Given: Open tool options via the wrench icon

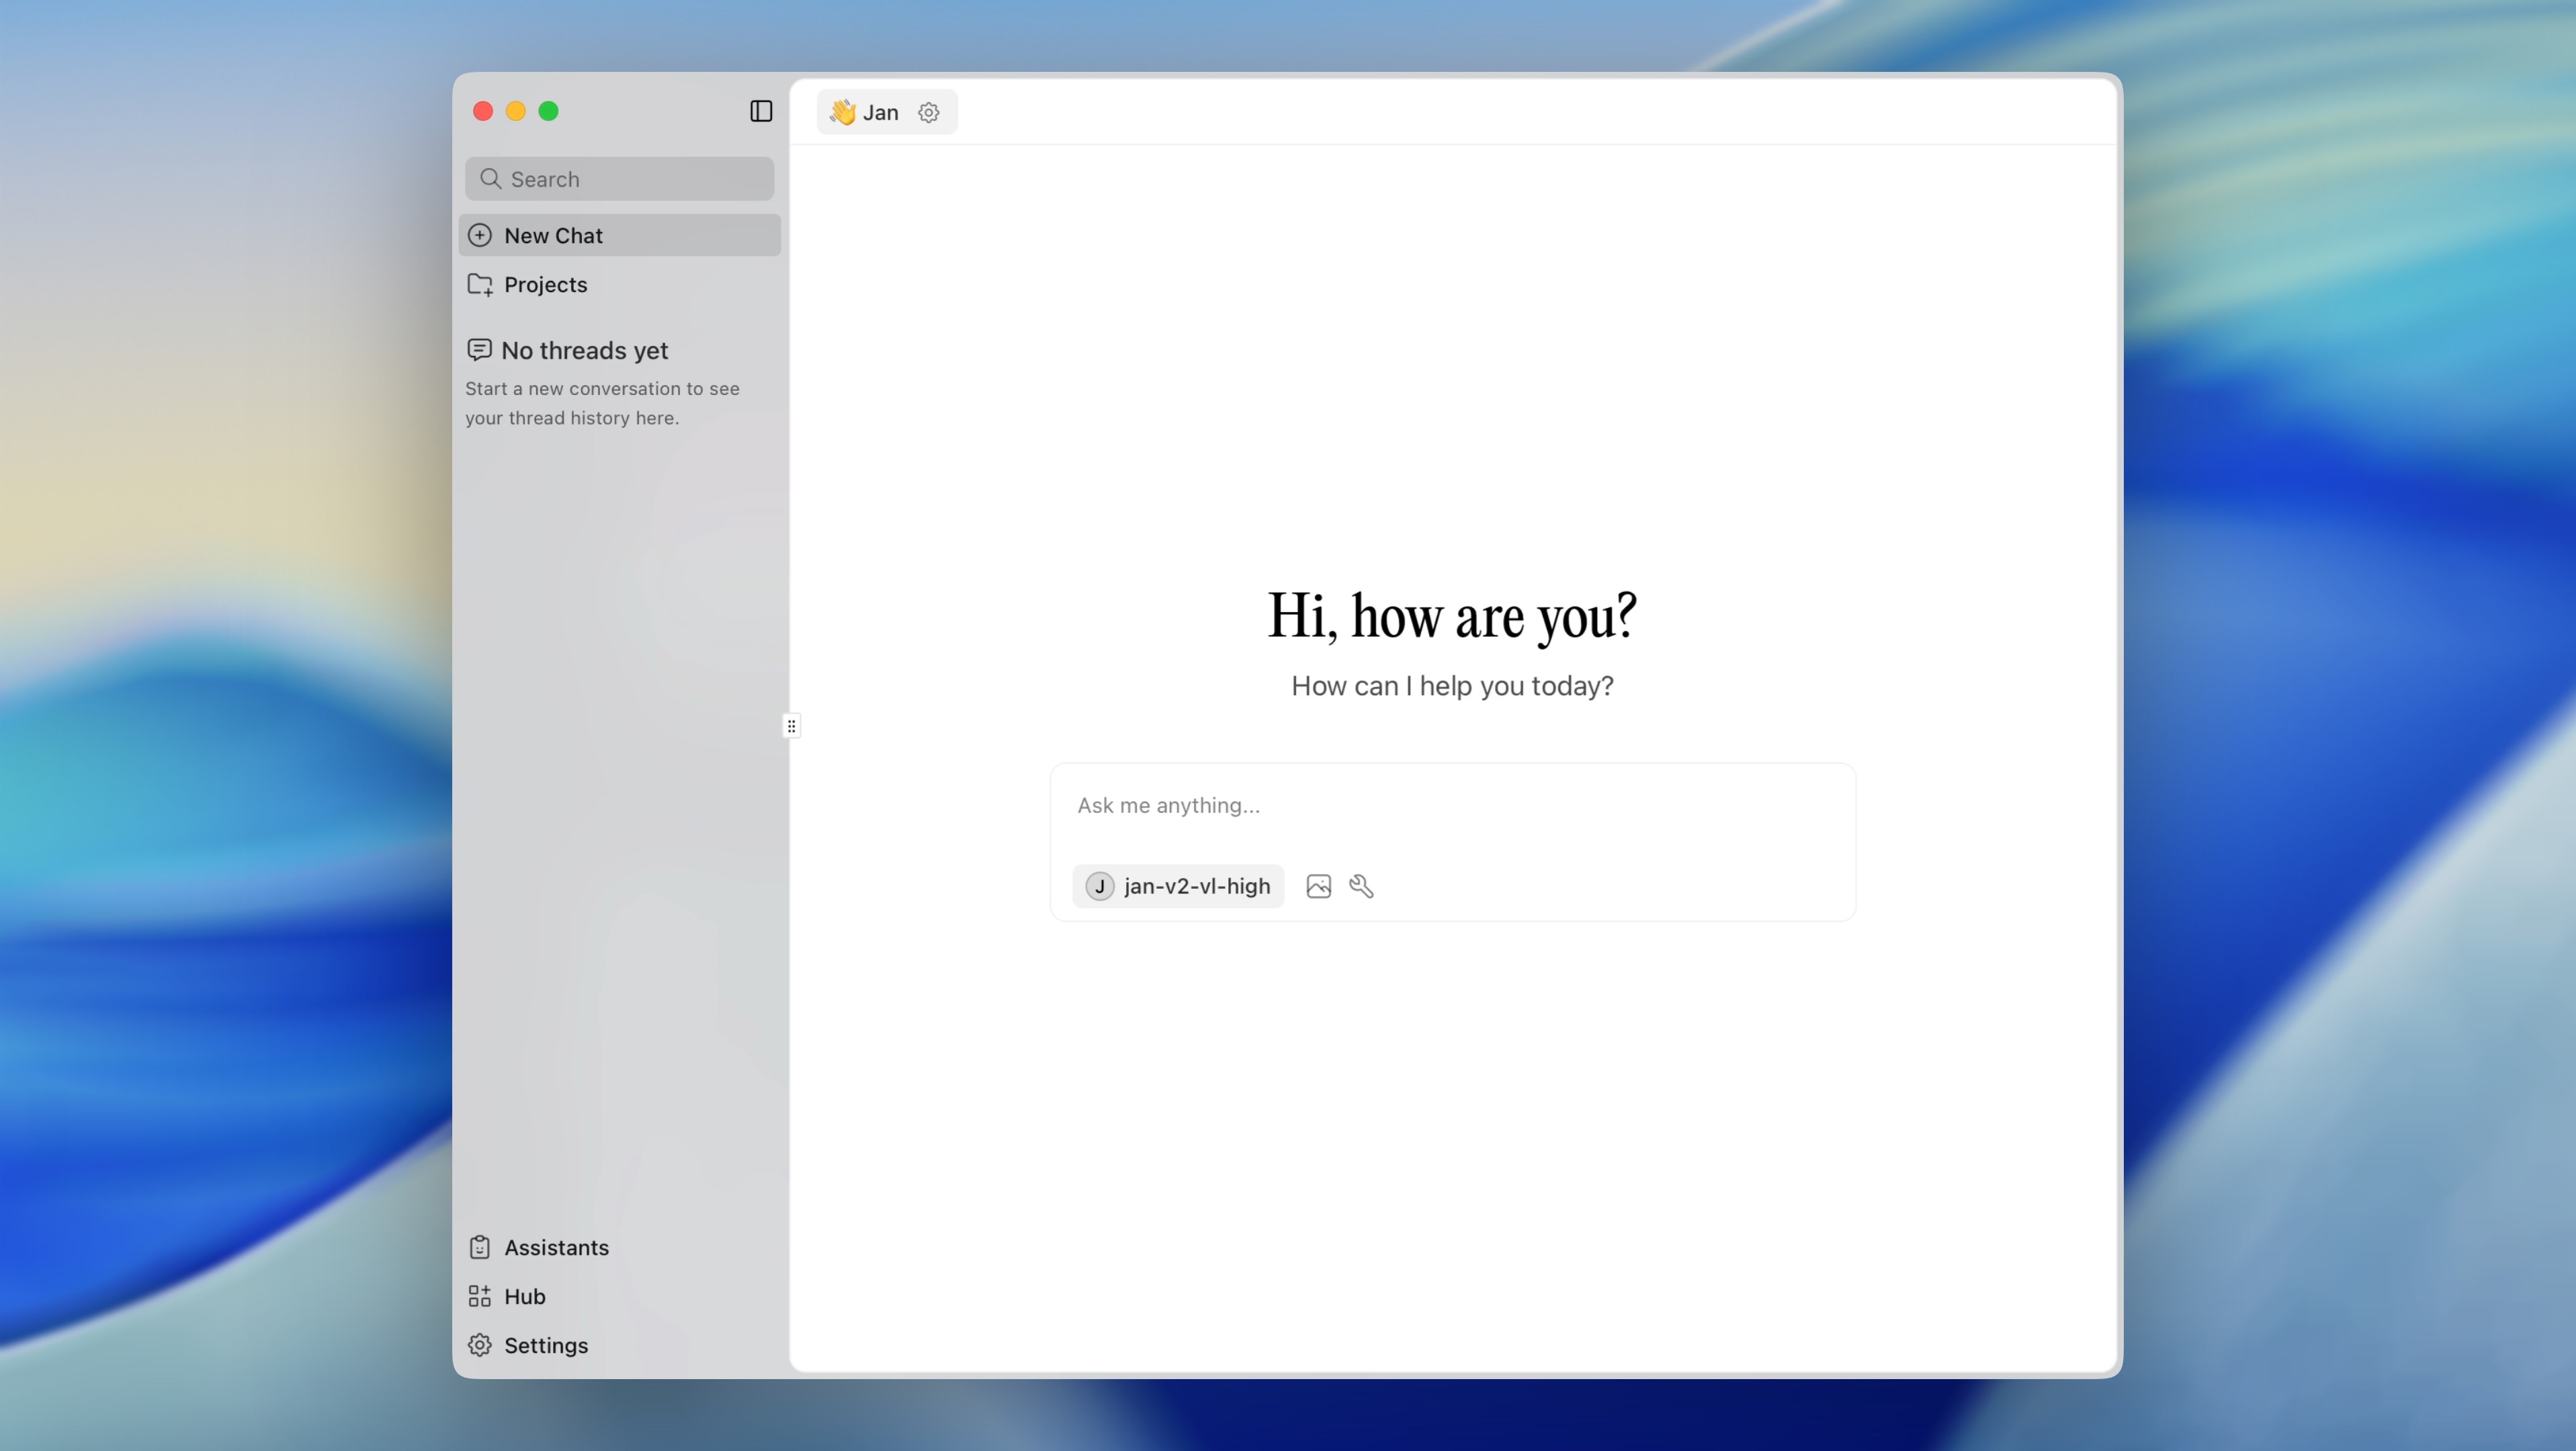Looking at the screenshot, I should [x=1362, y=886].
